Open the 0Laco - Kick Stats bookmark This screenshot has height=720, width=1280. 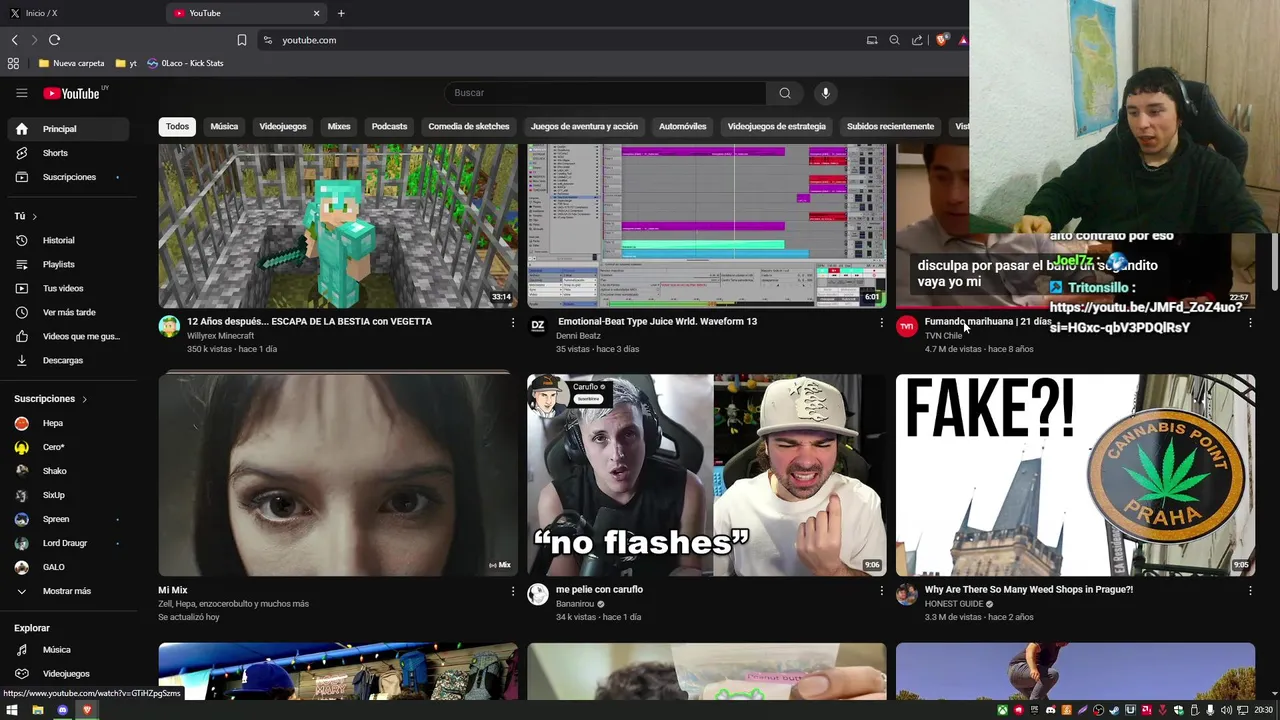[185, 63]
